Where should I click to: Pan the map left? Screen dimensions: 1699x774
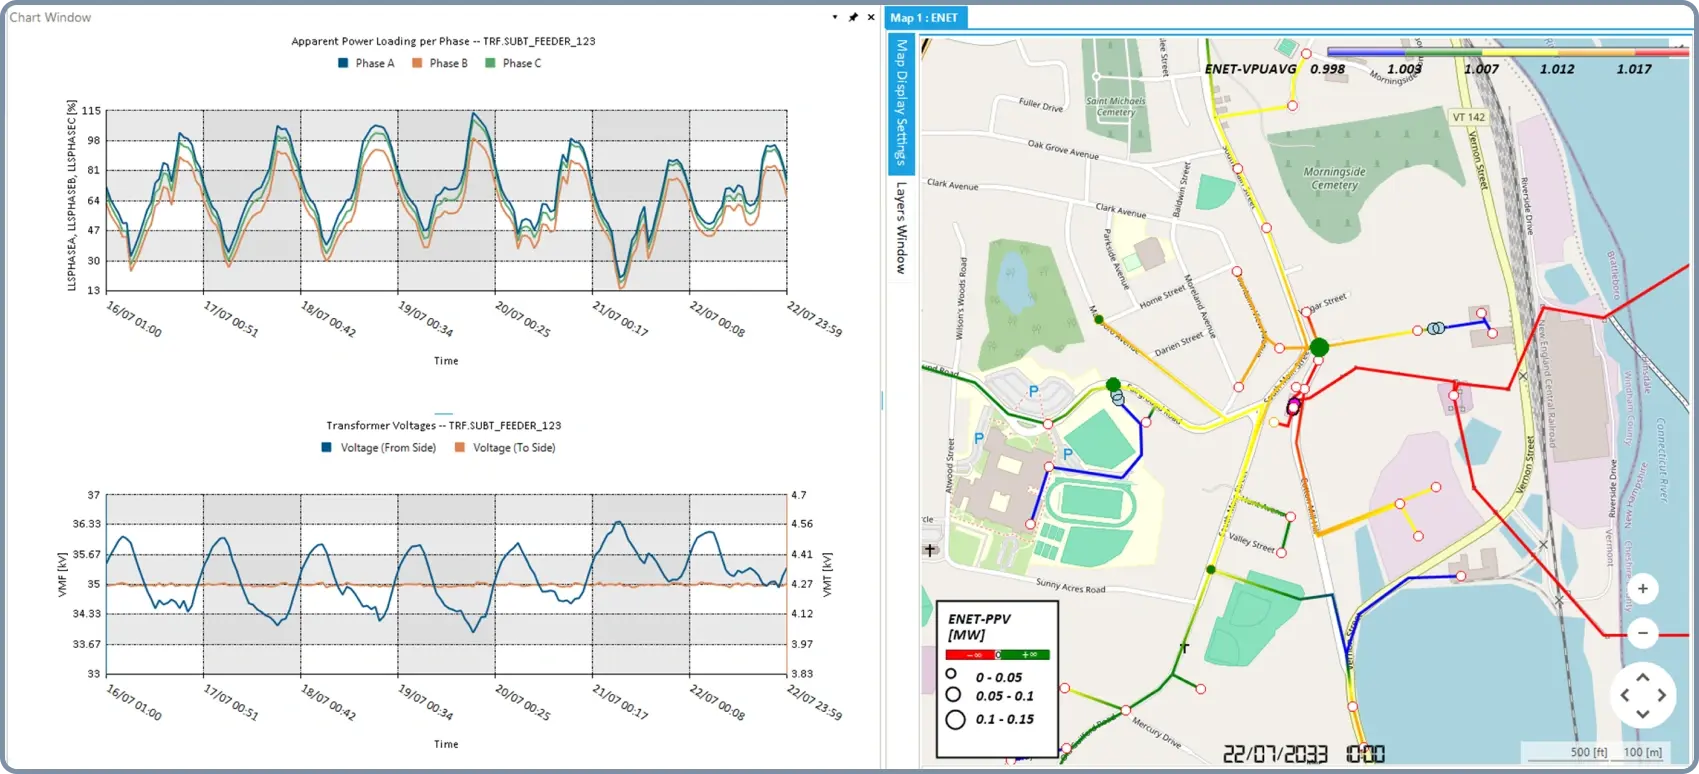click(1624, 695)
